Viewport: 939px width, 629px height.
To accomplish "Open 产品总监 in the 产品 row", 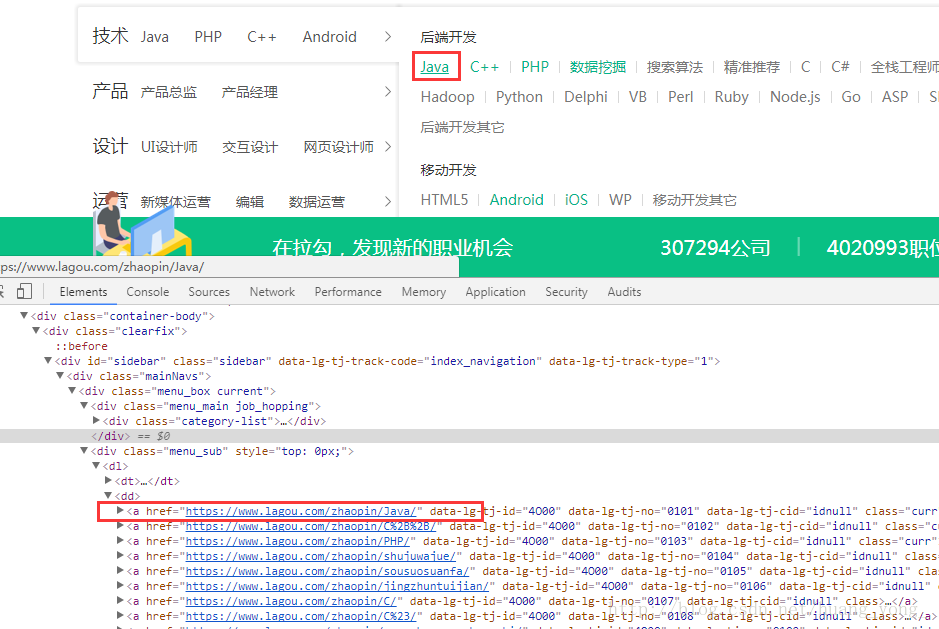I will click(169, 92).
